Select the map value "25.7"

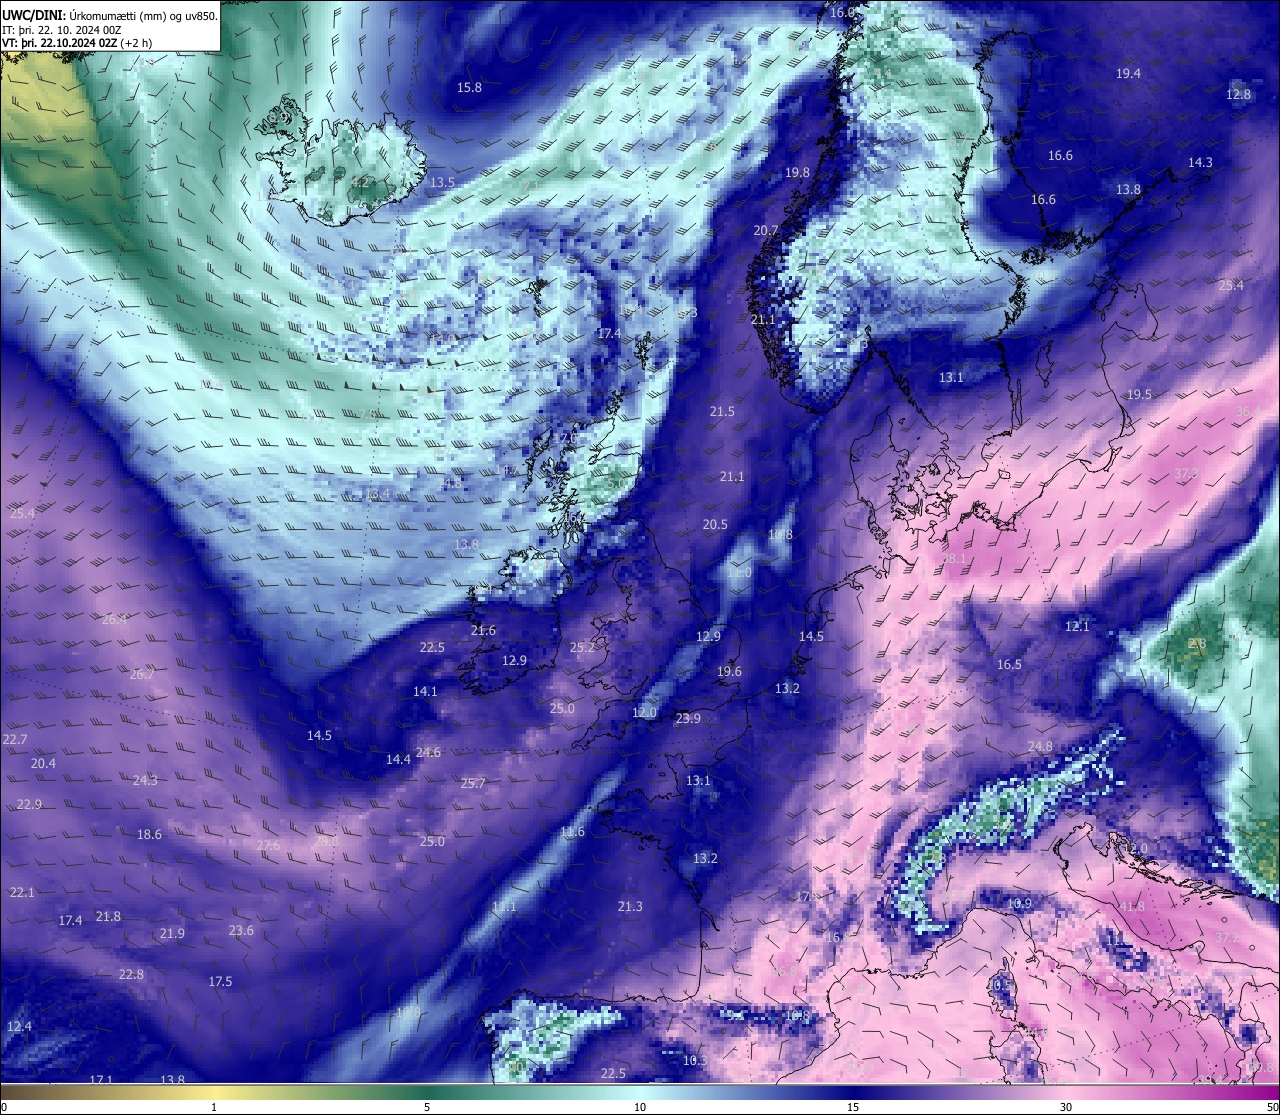coord(472,783)
